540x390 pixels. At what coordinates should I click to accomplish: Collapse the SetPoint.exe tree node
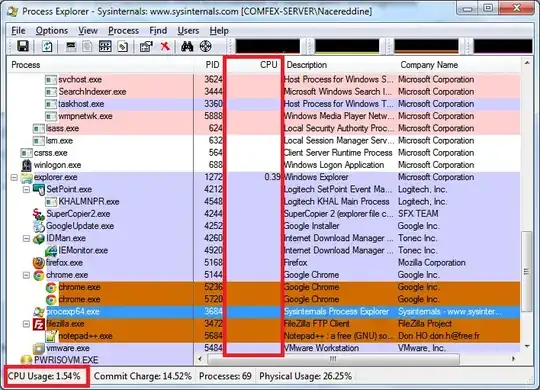tap(26, 189)
